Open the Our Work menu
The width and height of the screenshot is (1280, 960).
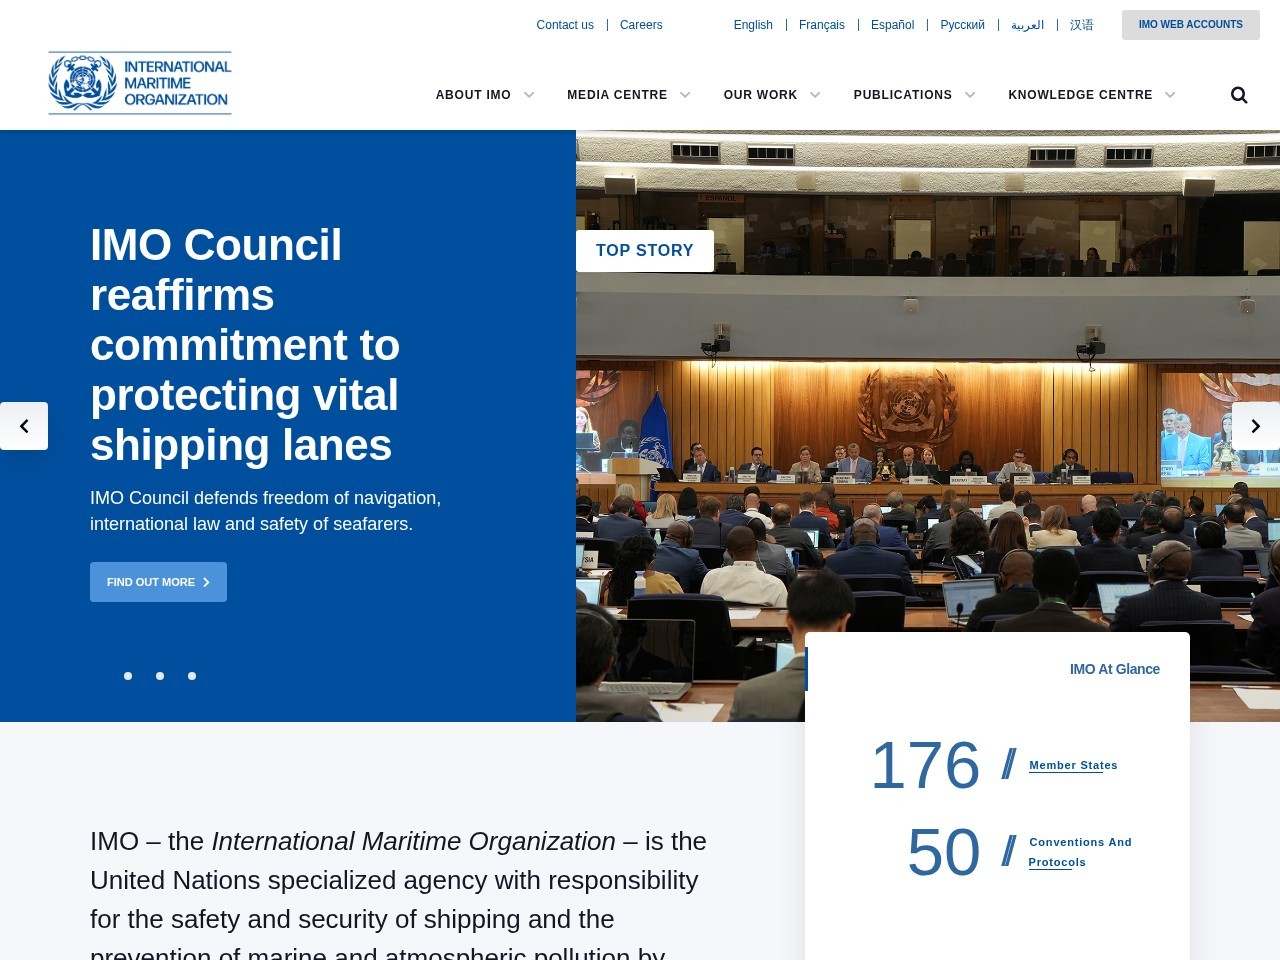tap(760, 95)
